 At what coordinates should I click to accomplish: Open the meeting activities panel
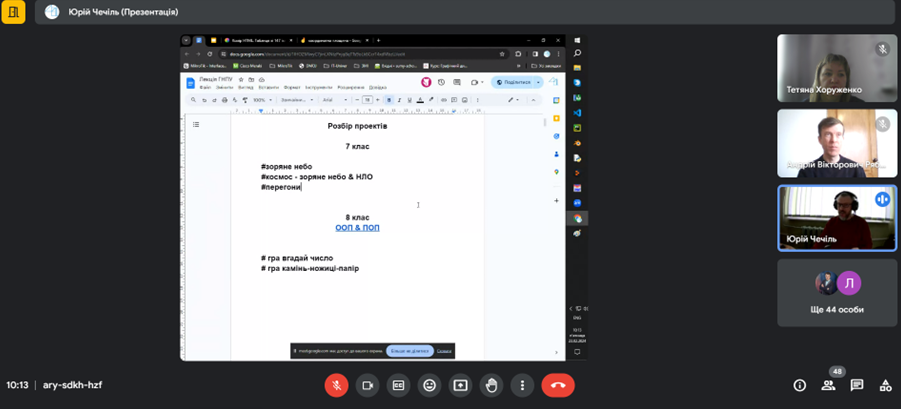(x=885, y=385)
